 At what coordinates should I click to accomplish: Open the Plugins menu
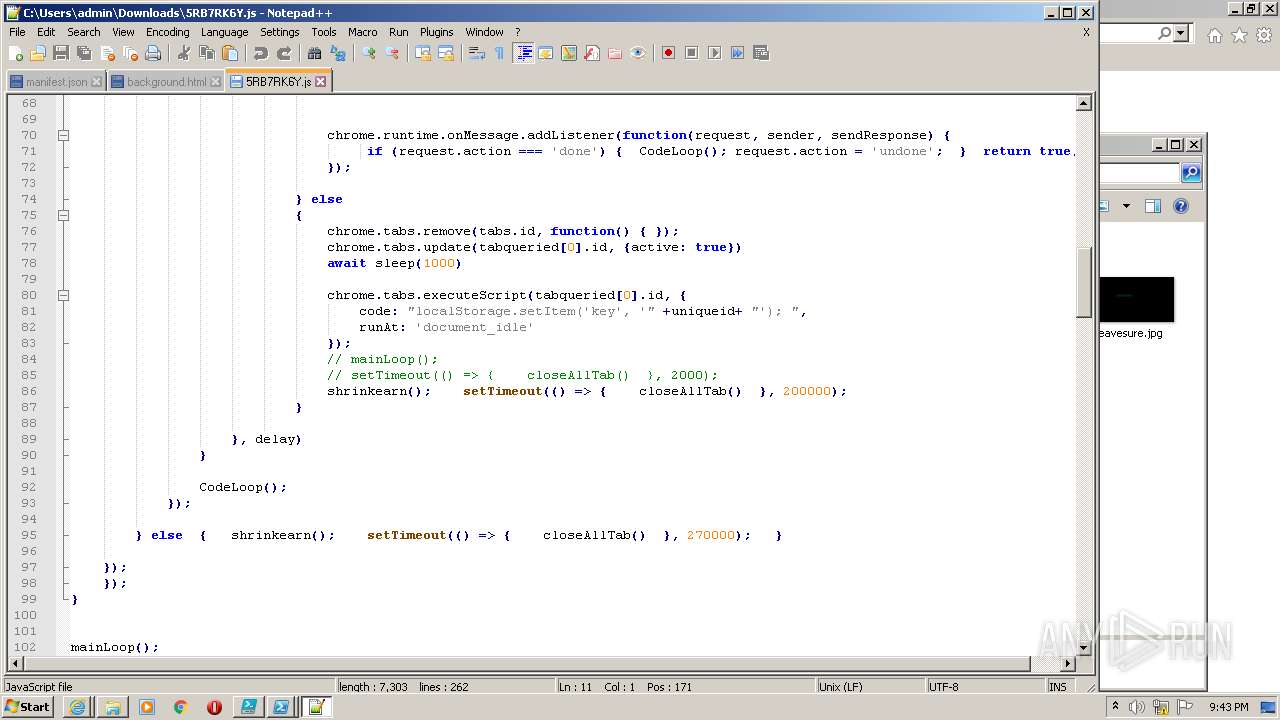[x=436, y=32]
